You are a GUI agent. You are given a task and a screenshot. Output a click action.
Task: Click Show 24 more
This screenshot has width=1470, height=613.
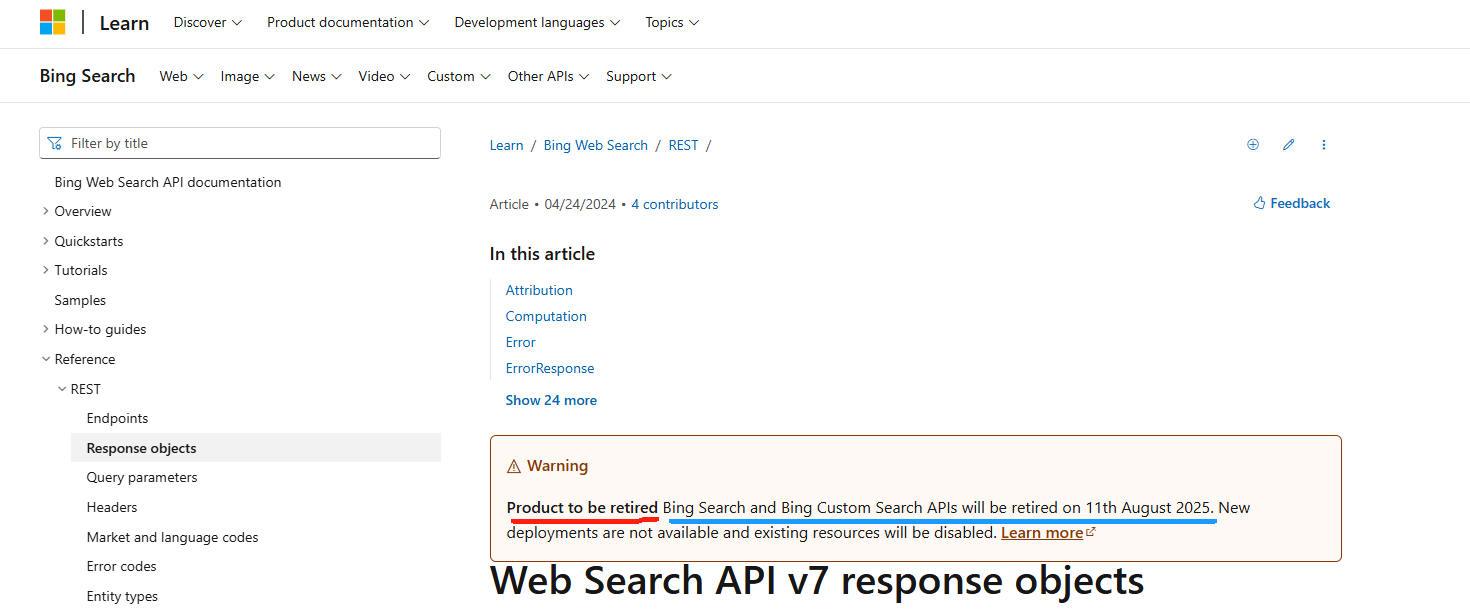[x=551, y=400]
